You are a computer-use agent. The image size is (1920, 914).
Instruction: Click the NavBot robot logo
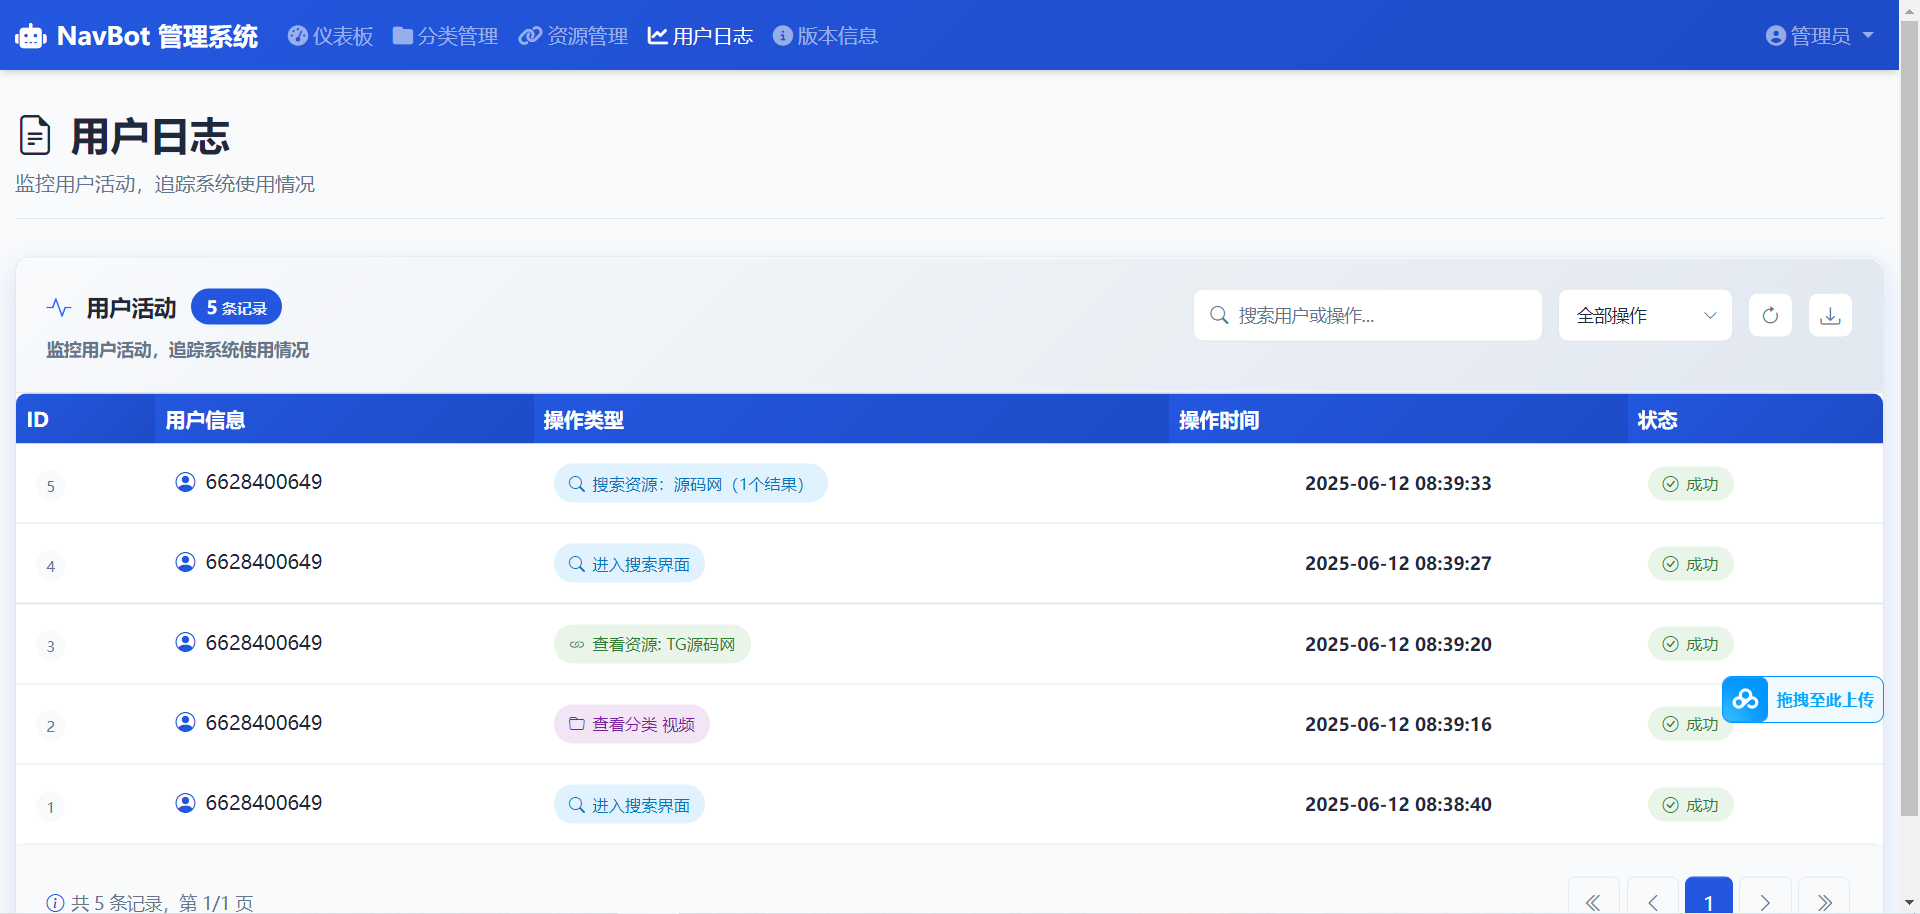tap(31, 37)
